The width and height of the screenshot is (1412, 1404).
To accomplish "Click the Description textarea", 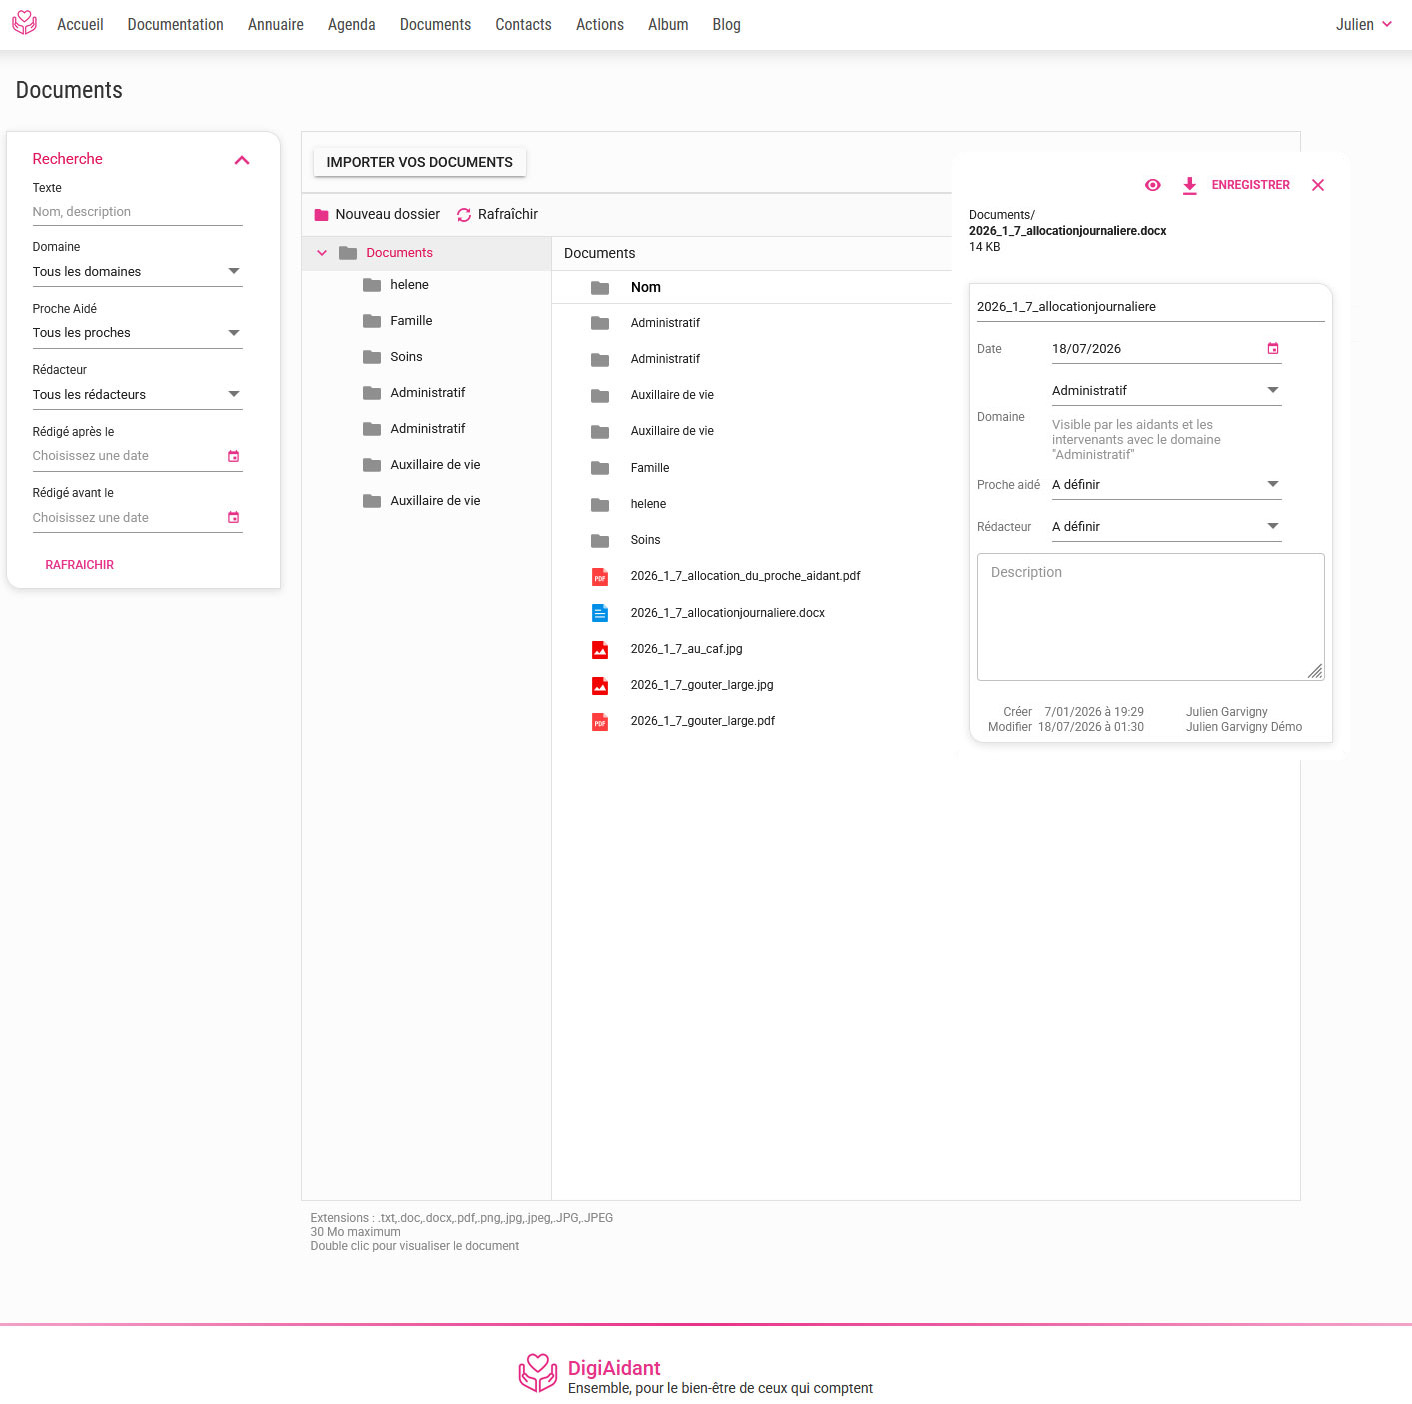I will tap(1151, 617).
